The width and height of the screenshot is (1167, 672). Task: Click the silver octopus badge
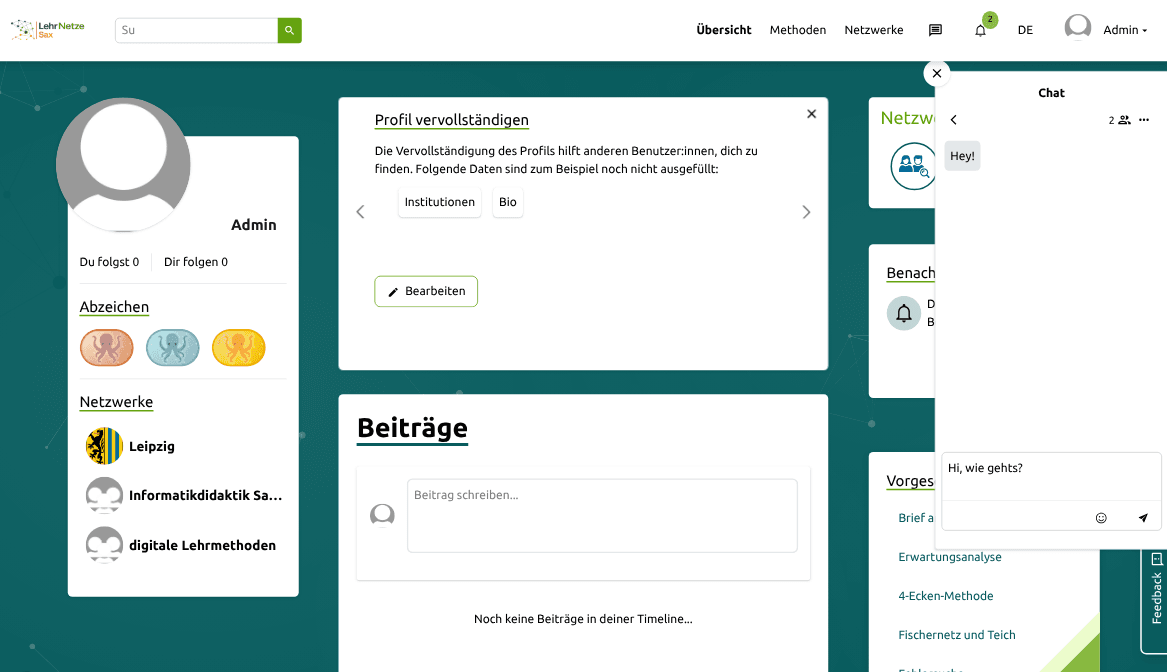point(173,348)
